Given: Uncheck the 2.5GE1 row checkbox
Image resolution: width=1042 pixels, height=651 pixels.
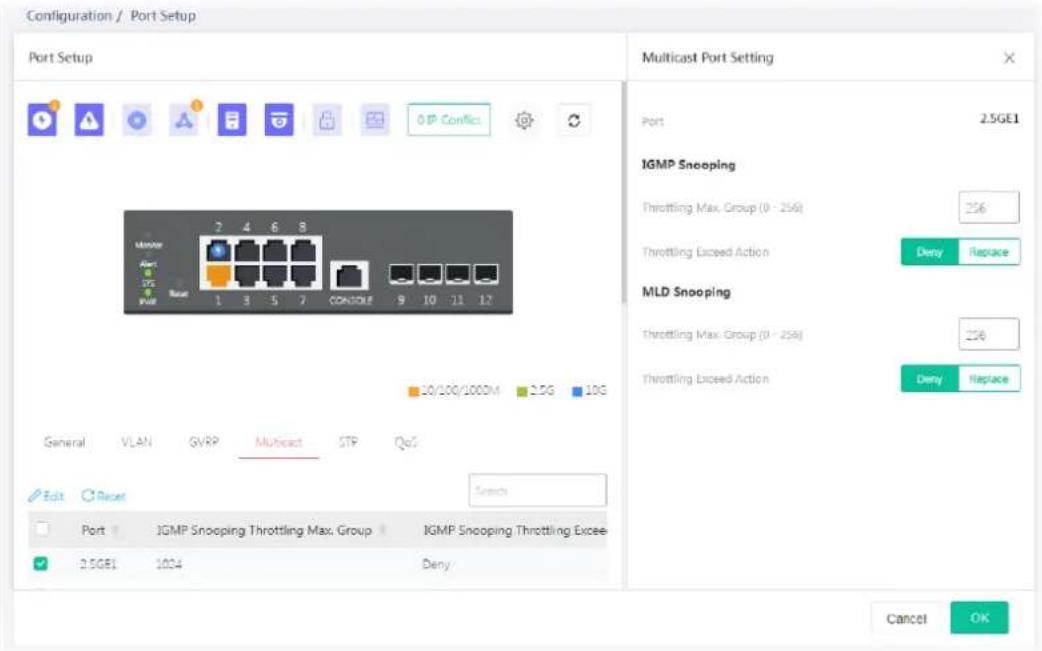Looking at the screenshot, I should point(41,563).
